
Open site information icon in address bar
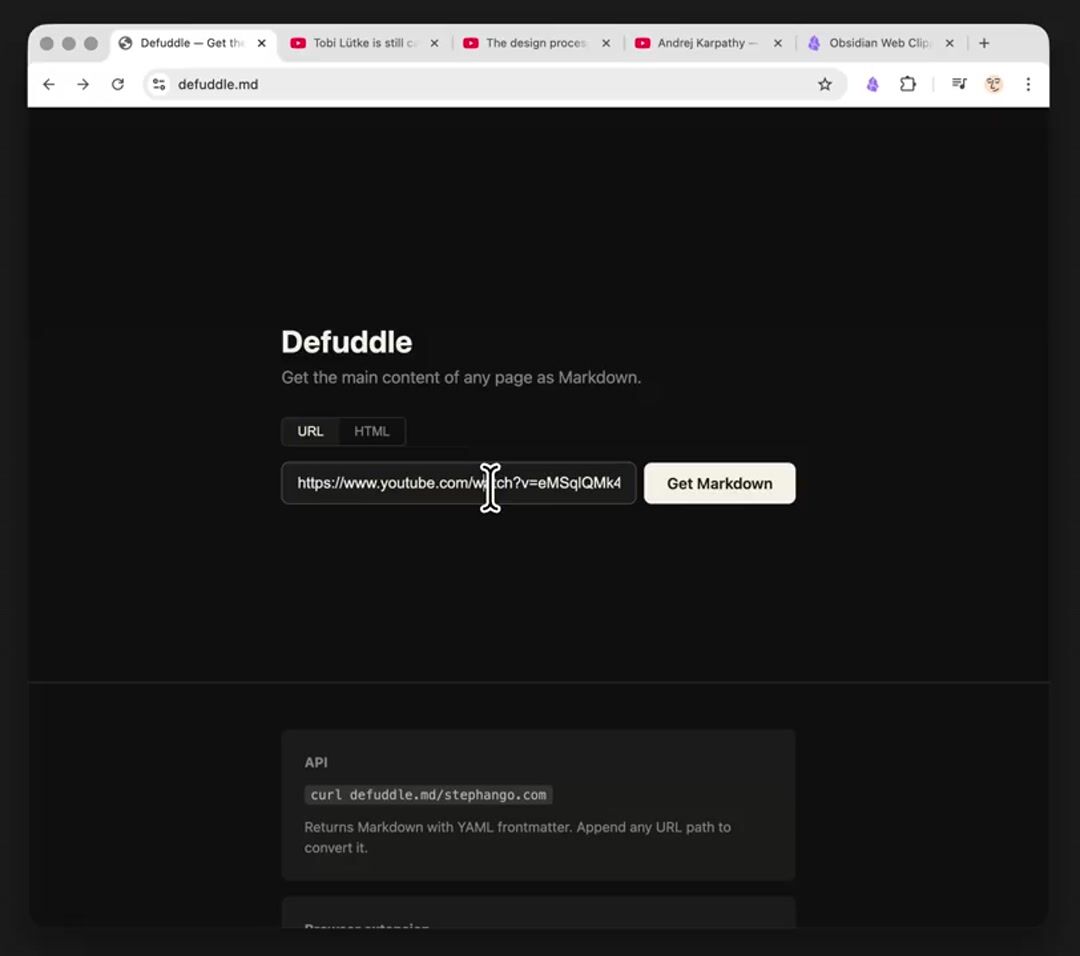[x=159, y=84]
